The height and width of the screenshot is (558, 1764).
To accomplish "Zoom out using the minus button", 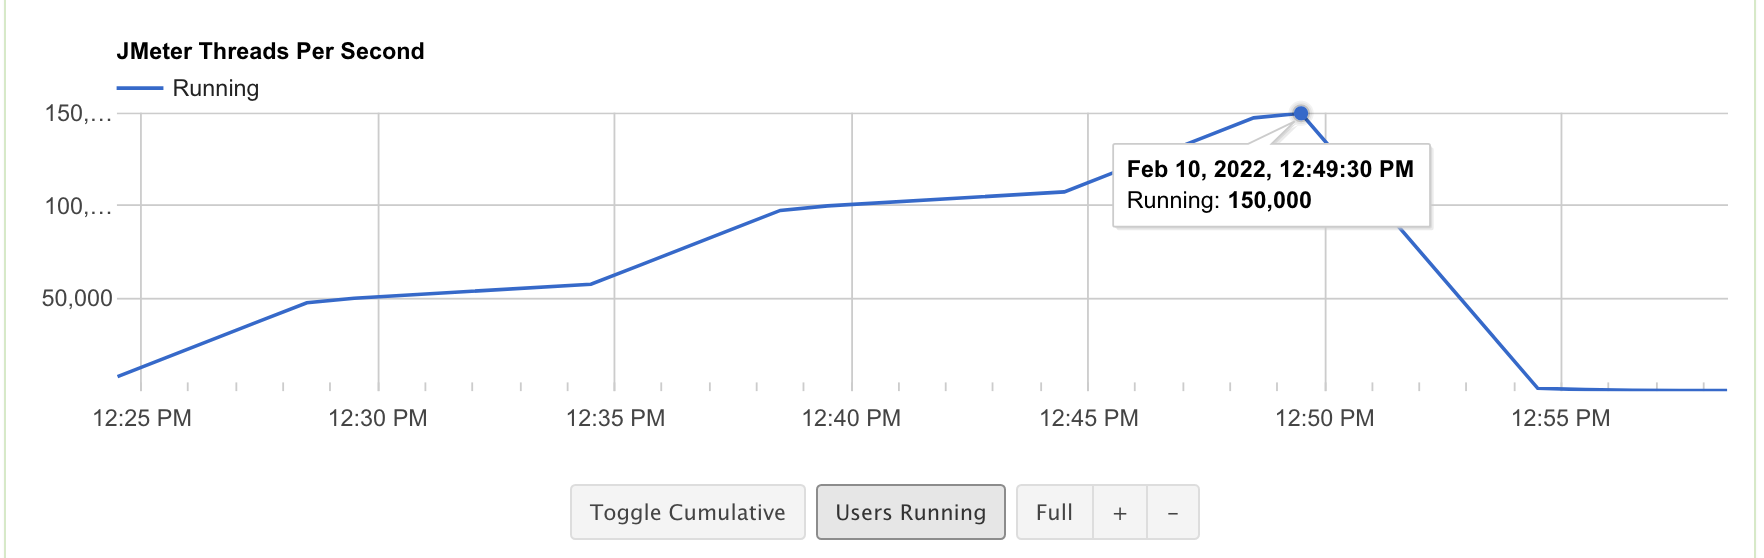I will [x=1173, y=512].
